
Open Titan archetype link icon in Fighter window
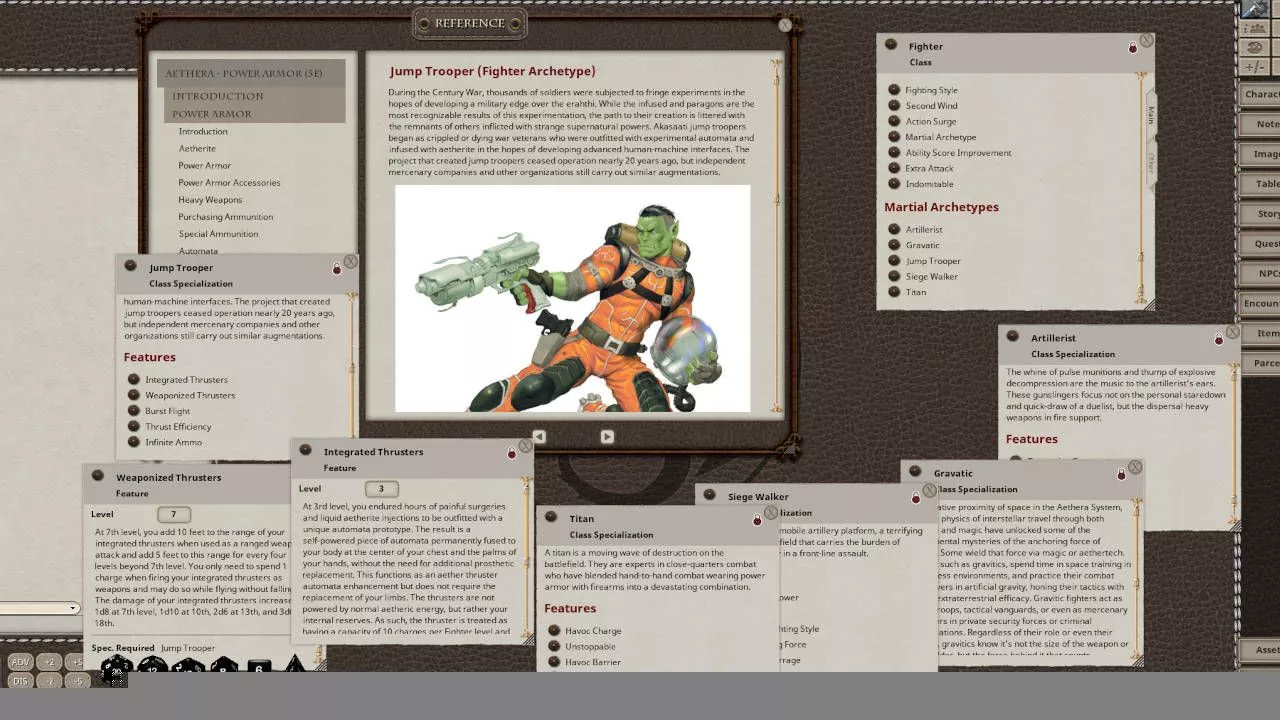click(x=894, y=292)
